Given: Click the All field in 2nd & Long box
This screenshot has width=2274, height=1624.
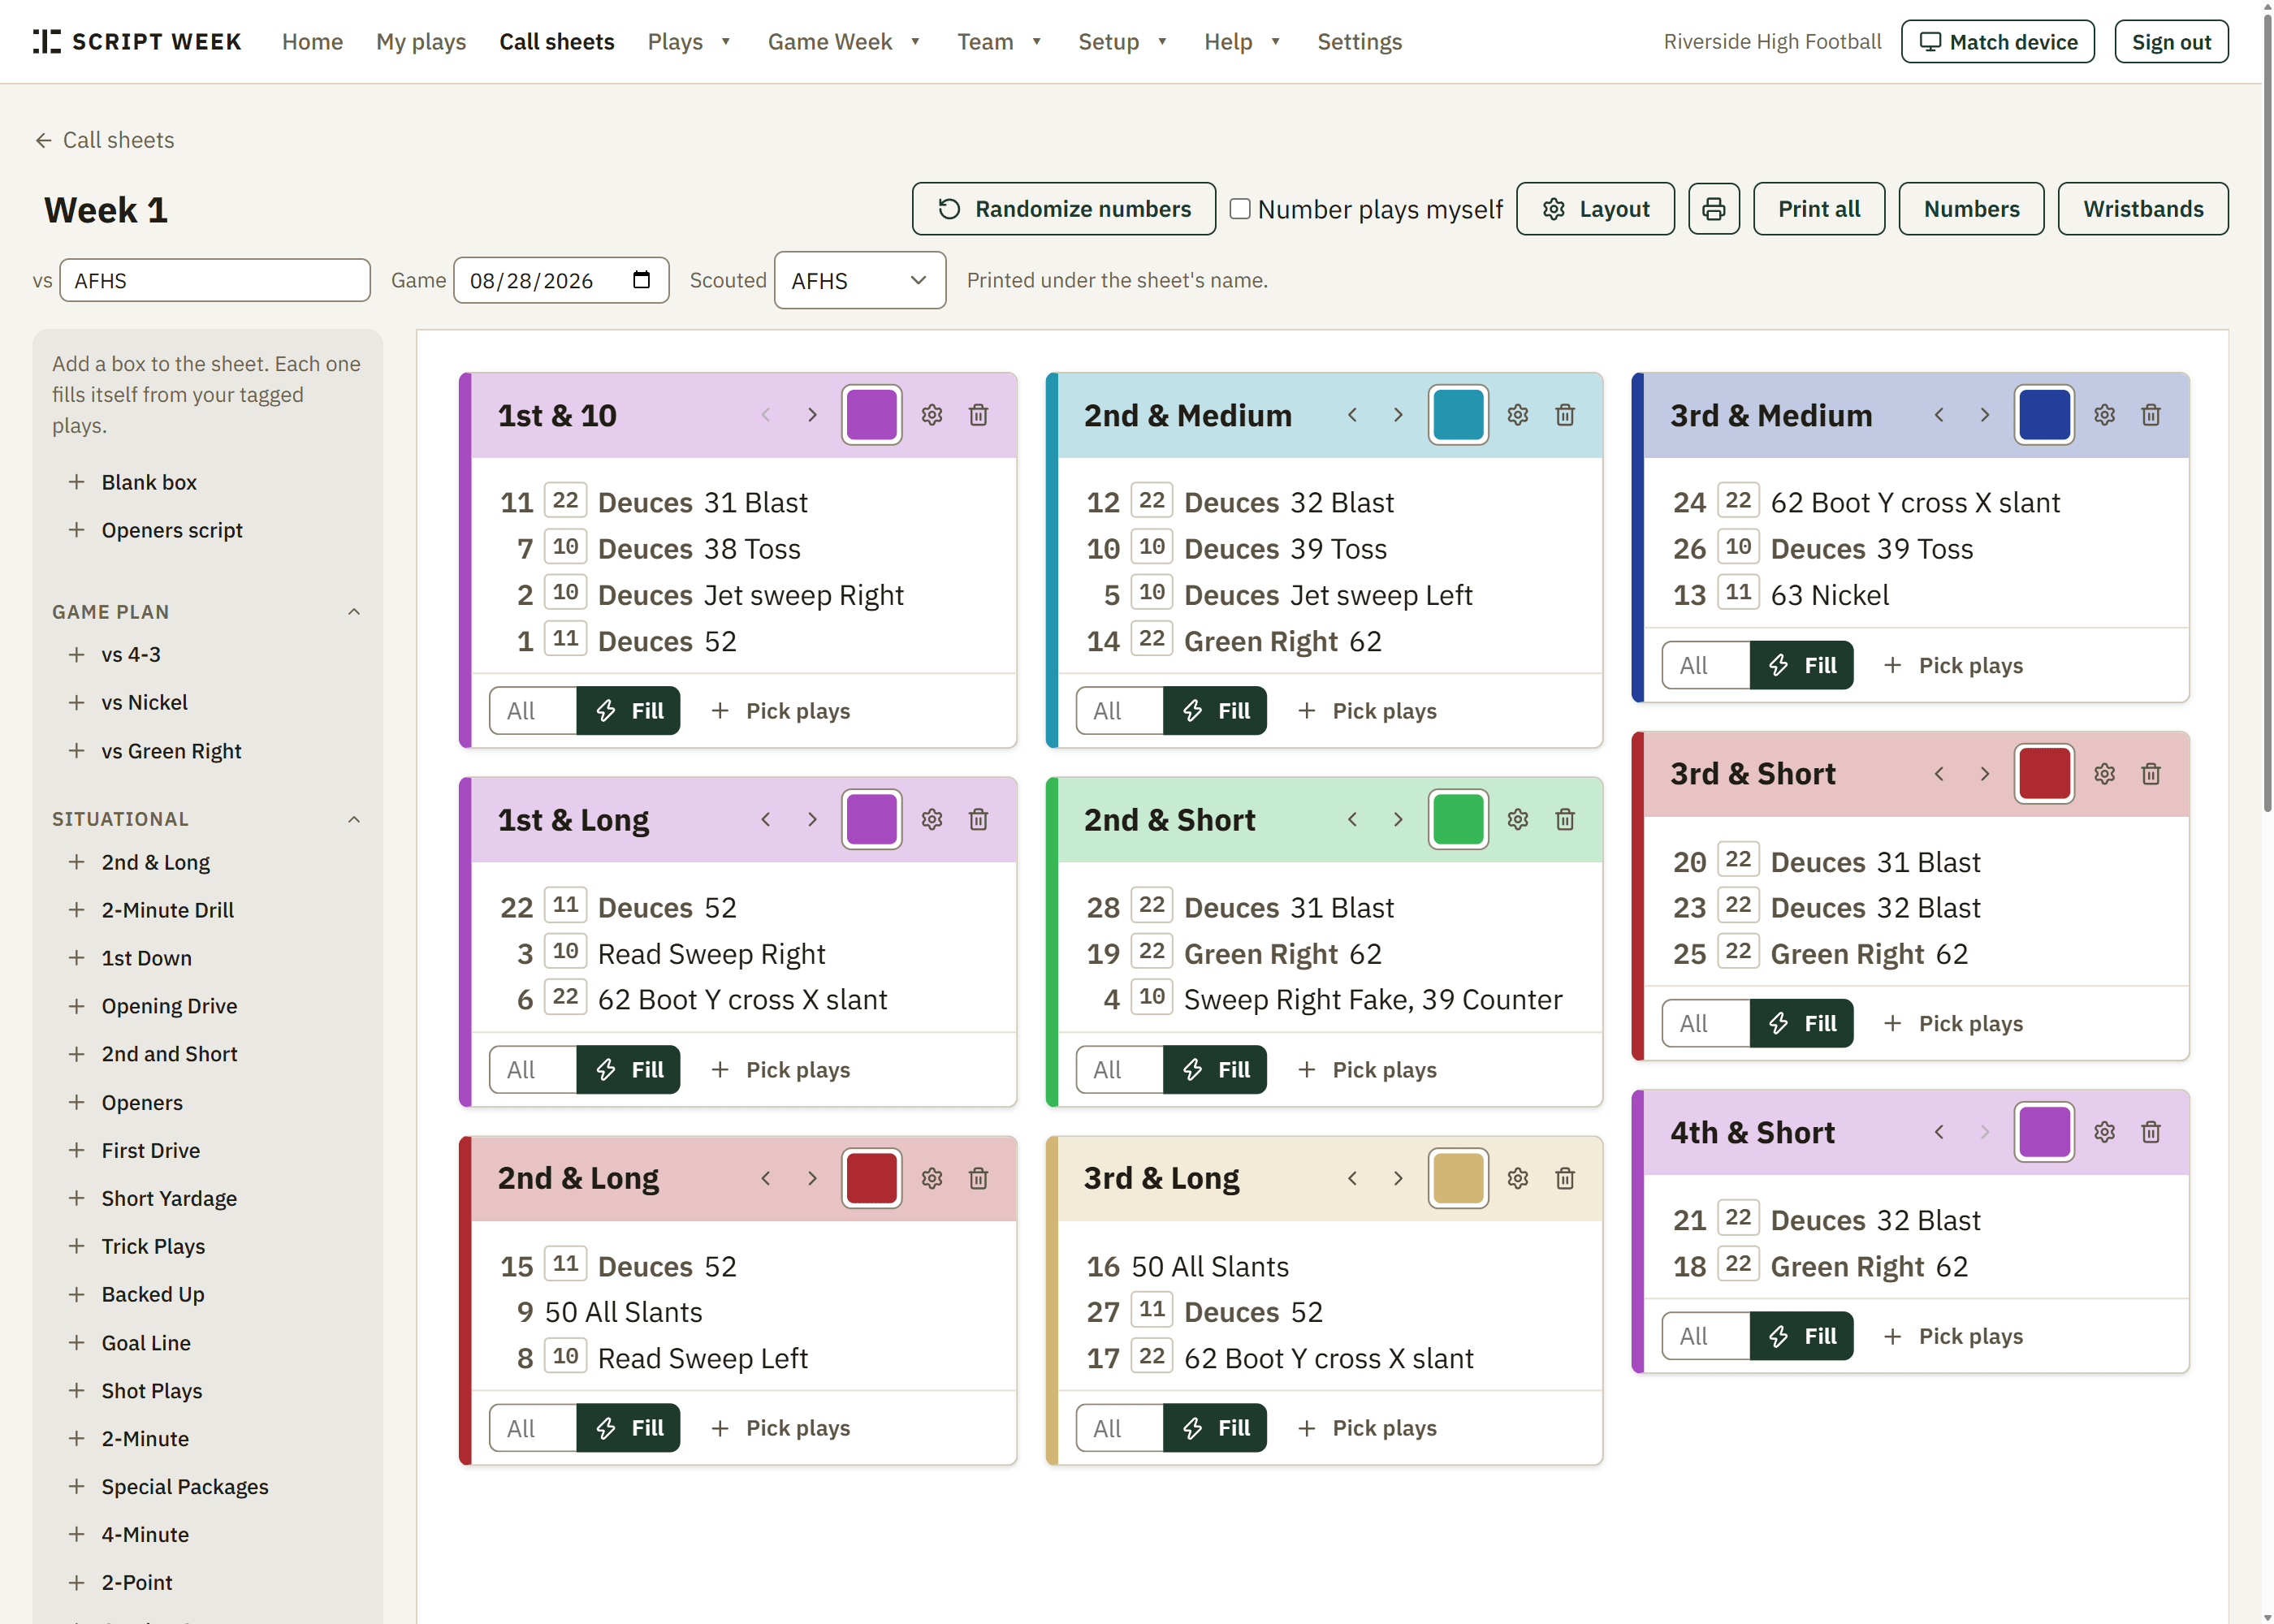Looking at the screenshot, I should [533, 1428].
